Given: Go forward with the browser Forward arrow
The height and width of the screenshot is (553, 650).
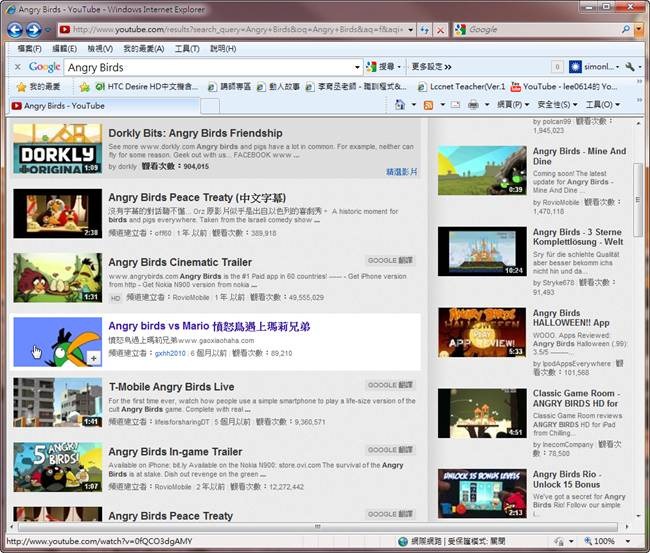Looking at the screenshot, I should pyautogui.click(x=34, y=30).
